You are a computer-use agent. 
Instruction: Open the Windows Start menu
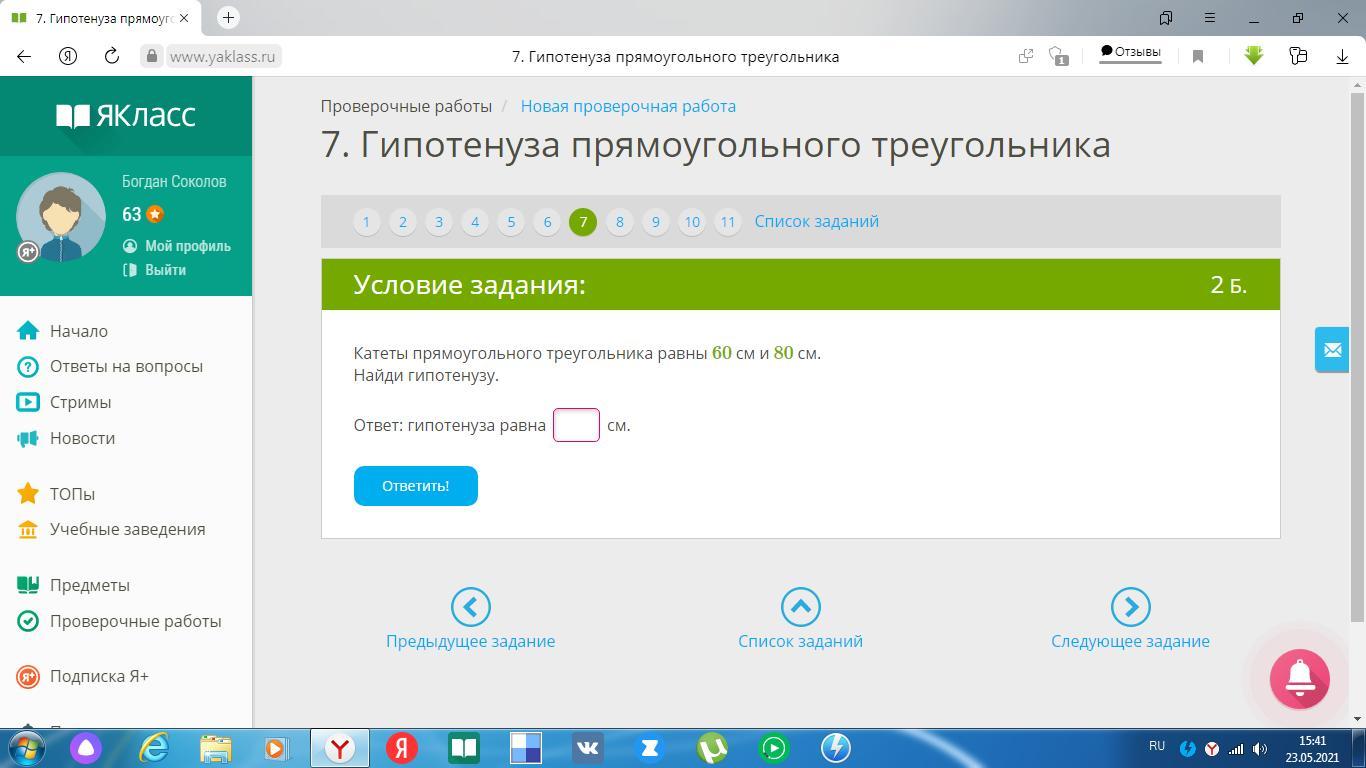click(x=26, y=748)
